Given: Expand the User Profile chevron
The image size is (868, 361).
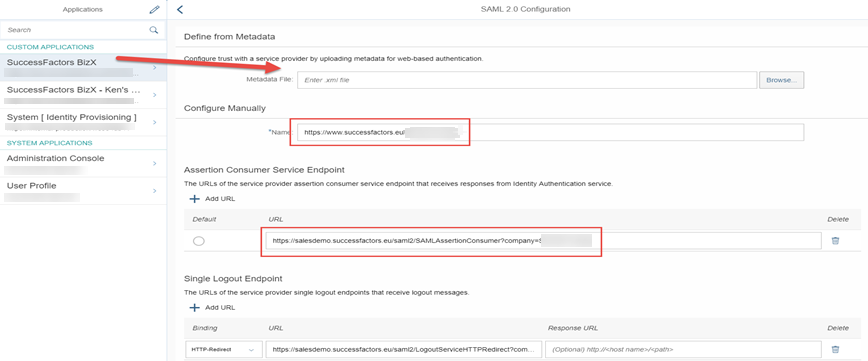Looking at the screenshot, I should click(x=154, y=190).
